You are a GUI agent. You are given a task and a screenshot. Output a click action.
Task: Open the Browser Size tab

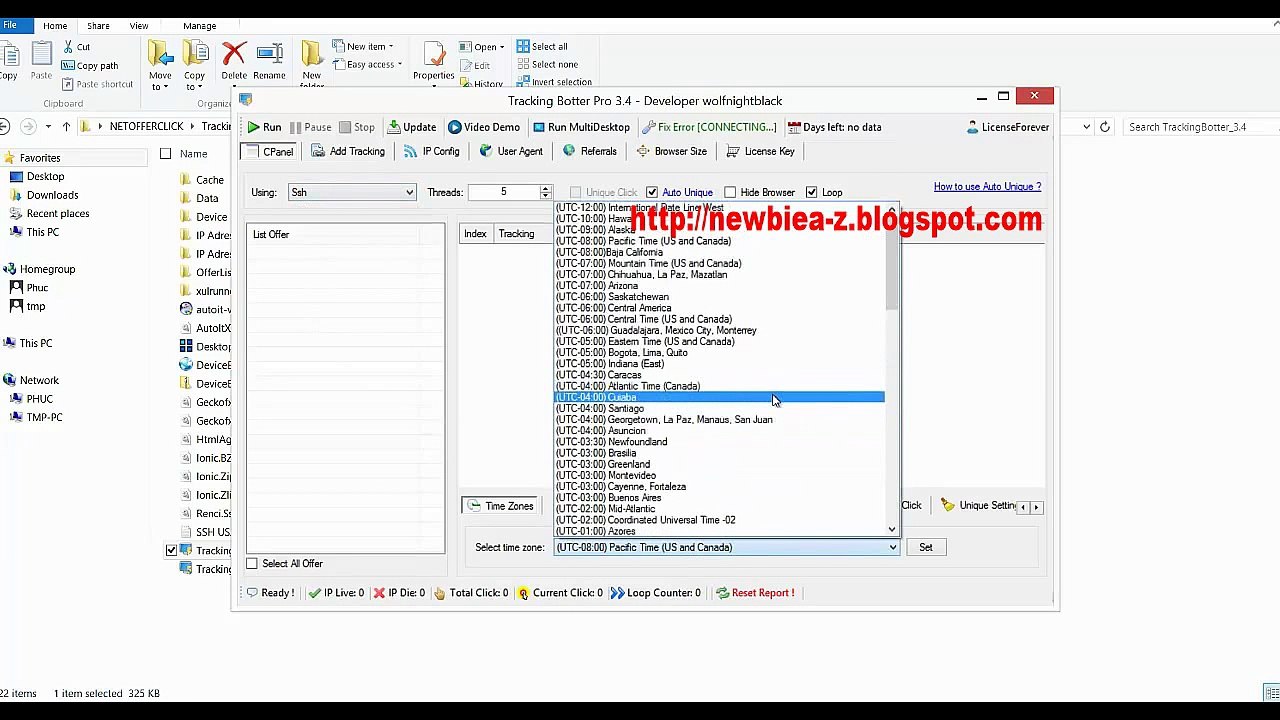click(x=672, y=151)
